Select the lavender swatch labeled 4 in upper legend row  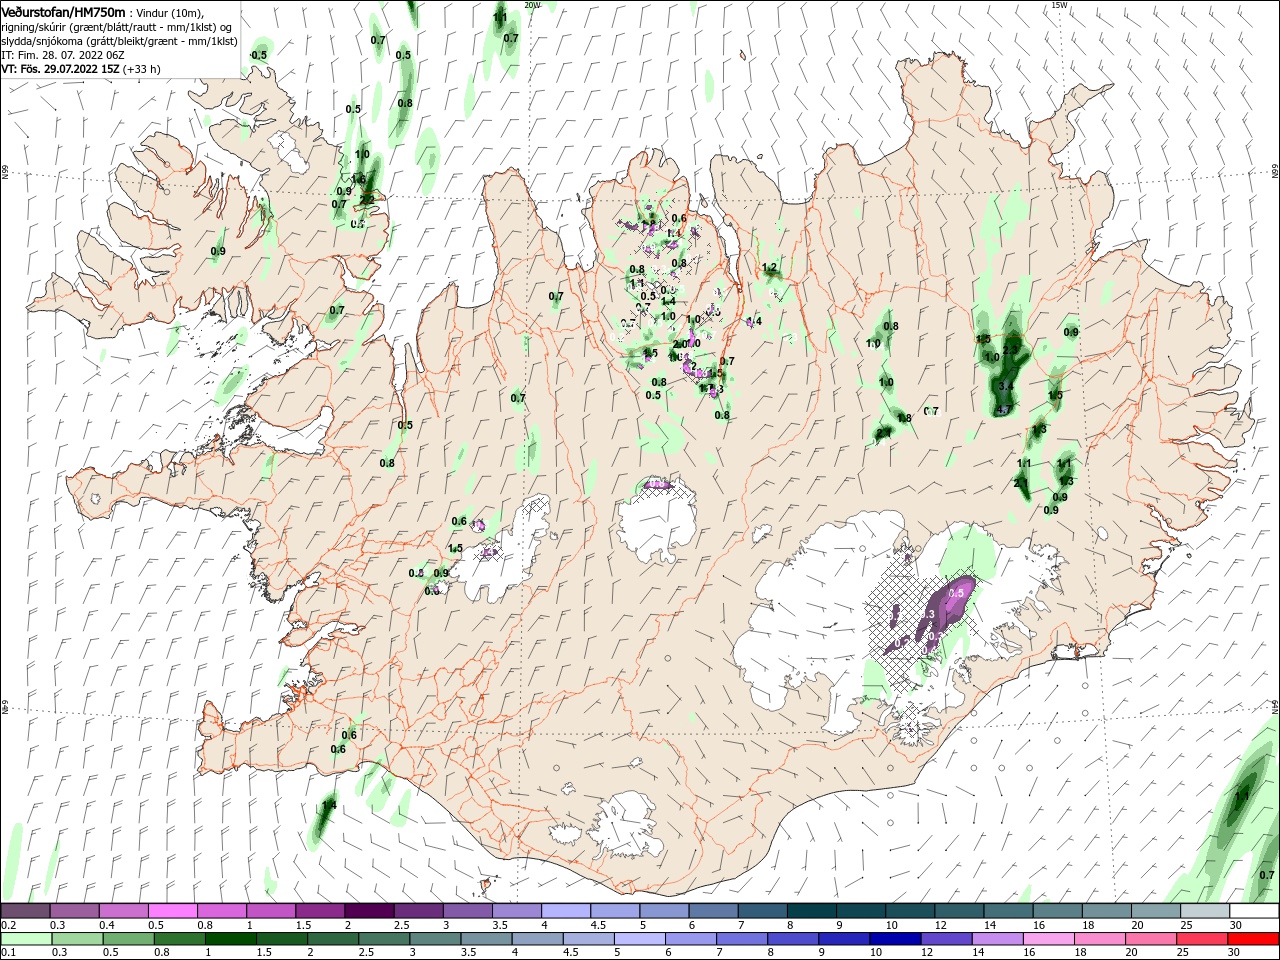566,911
